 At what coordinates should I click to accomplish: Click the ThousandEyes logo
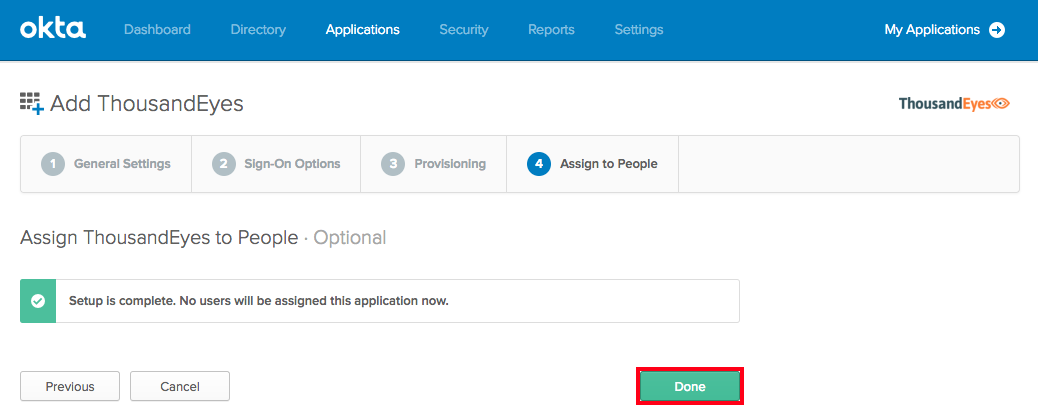(954, 103)
